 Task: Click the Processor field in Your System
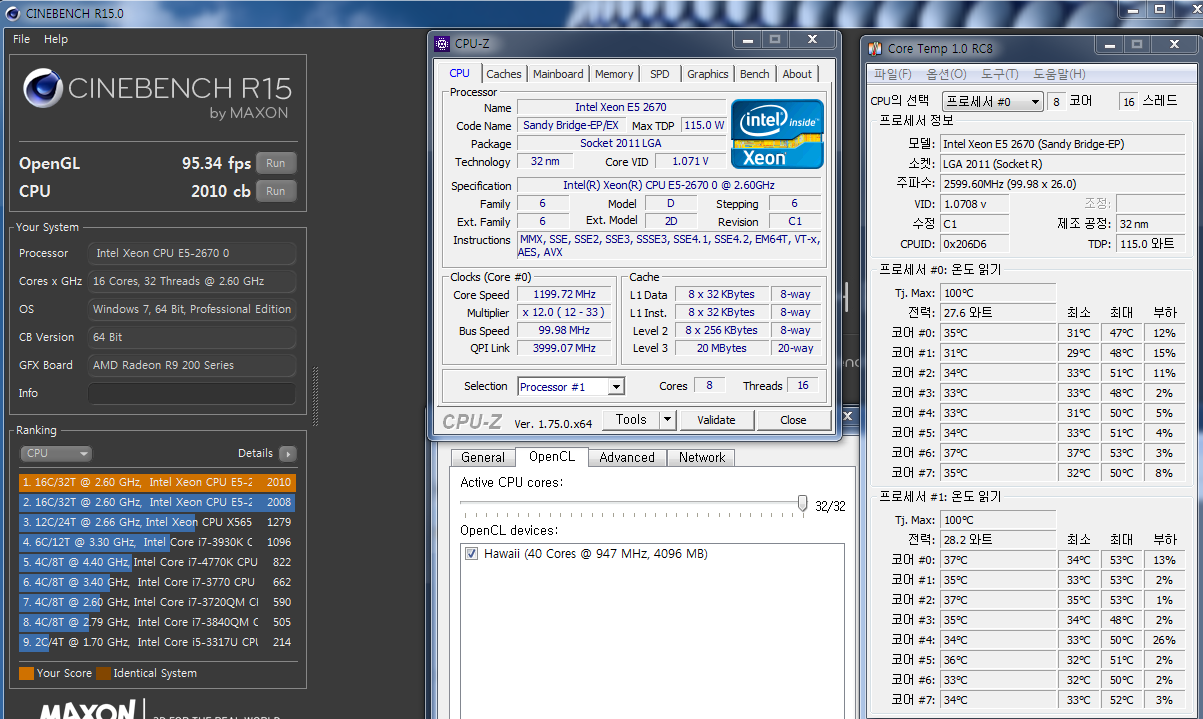coord(192,253)
